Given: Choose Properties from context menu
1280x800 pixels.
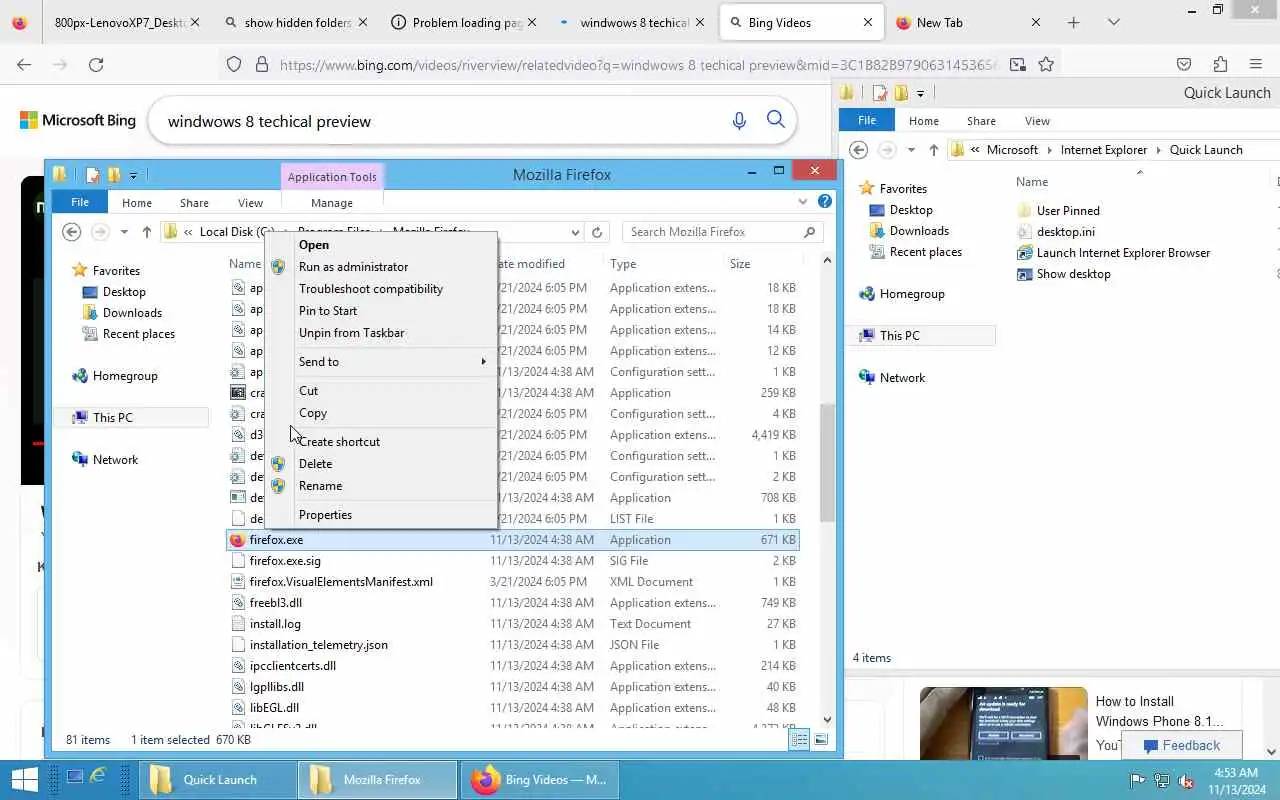Looking at the screenshot, I should click(x=381, y=515).
